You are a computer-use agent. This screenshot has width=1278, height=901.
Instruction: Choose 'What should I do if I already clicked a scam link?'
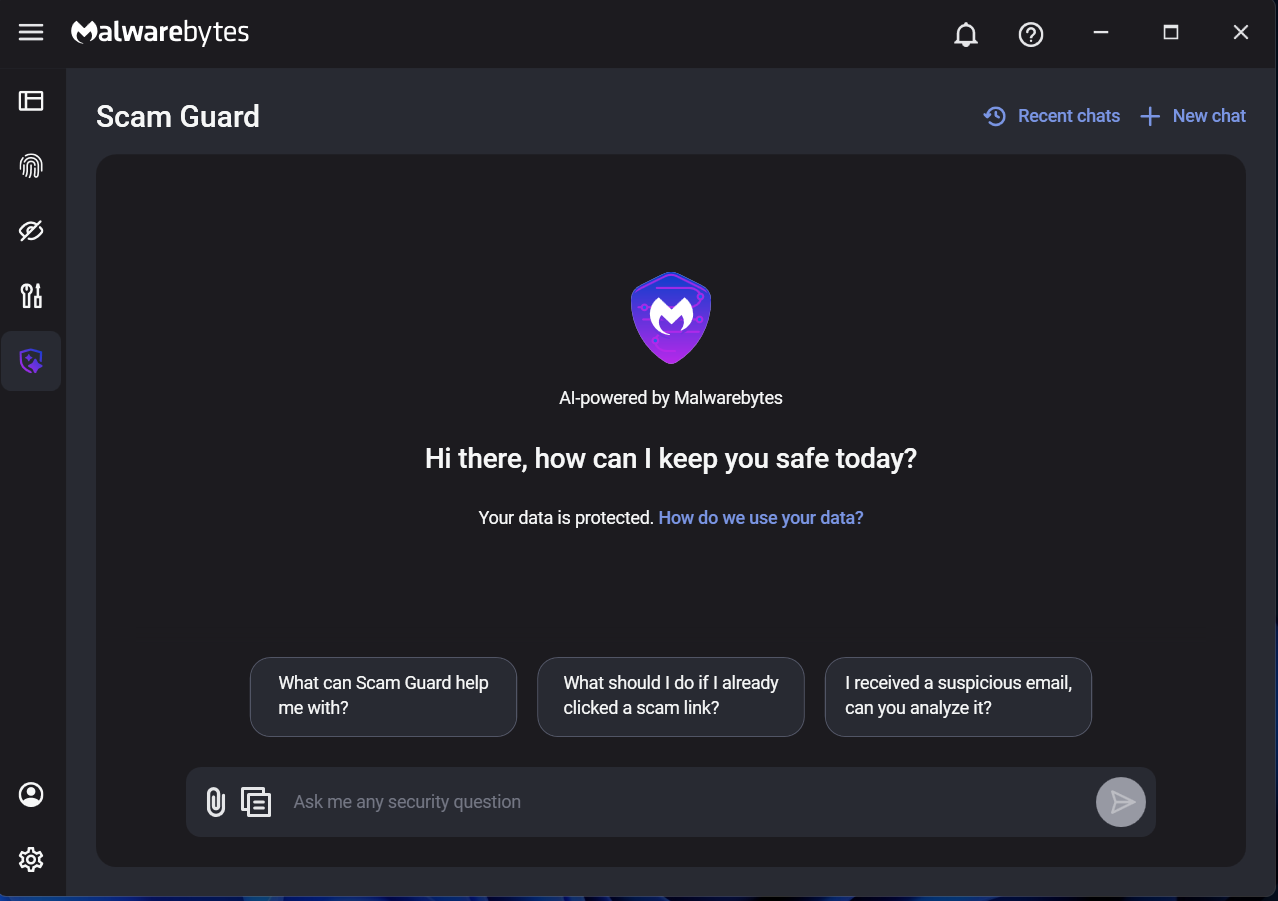(x=671, y=696)
